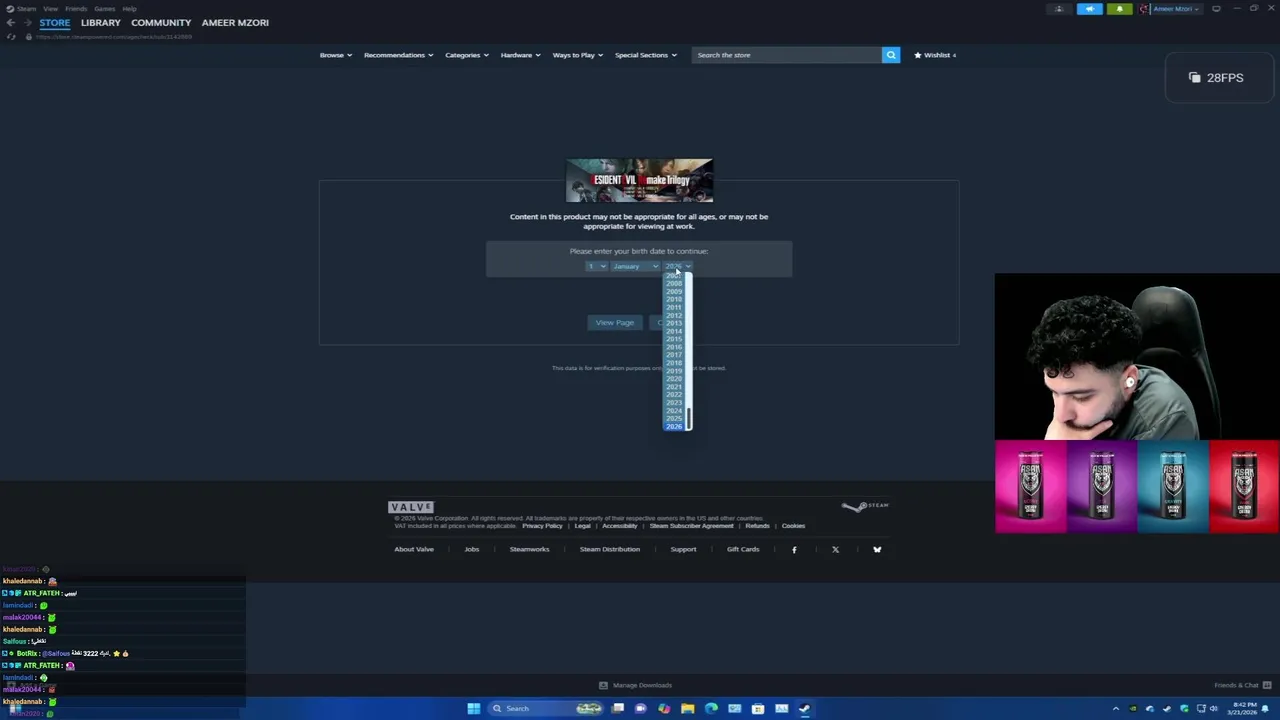
Task: Expand the Ways to Play menu
Action: (577, 55)
